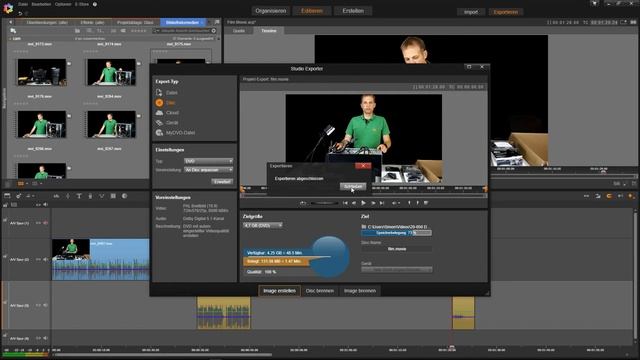640x360 pixels.
Task: Click play in the exporter preview
Action: point(363,203)
